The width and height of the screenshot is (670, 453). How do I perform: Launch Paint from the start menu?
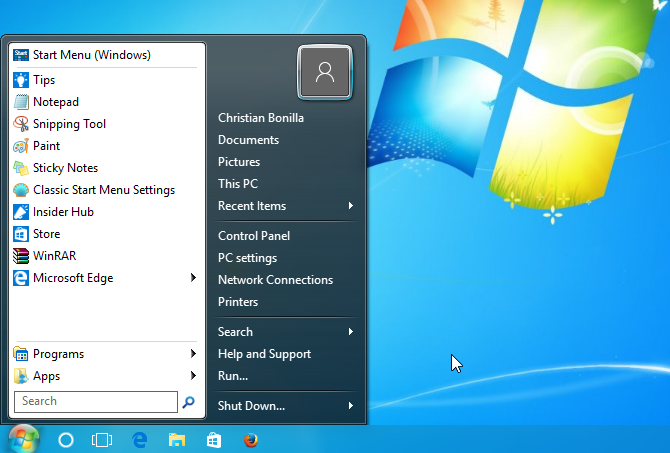pos(22,146)
